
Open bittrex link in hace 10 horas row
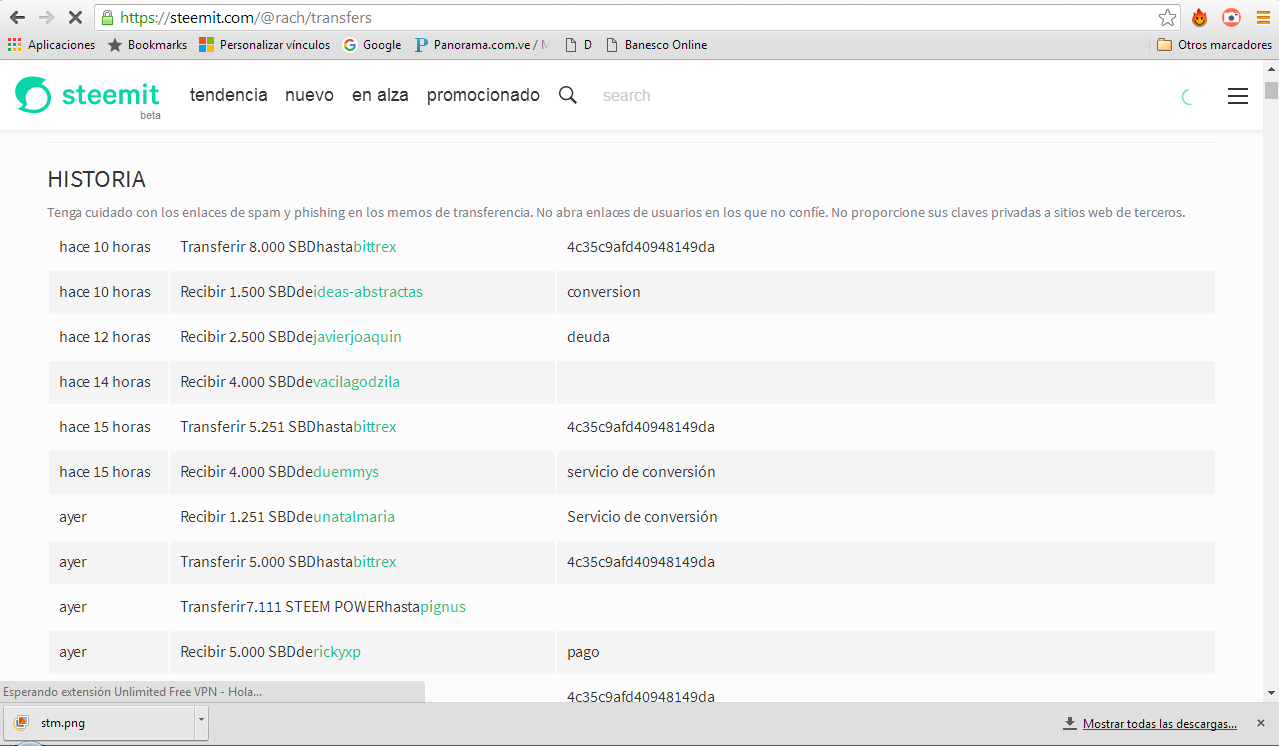point(375,247)
